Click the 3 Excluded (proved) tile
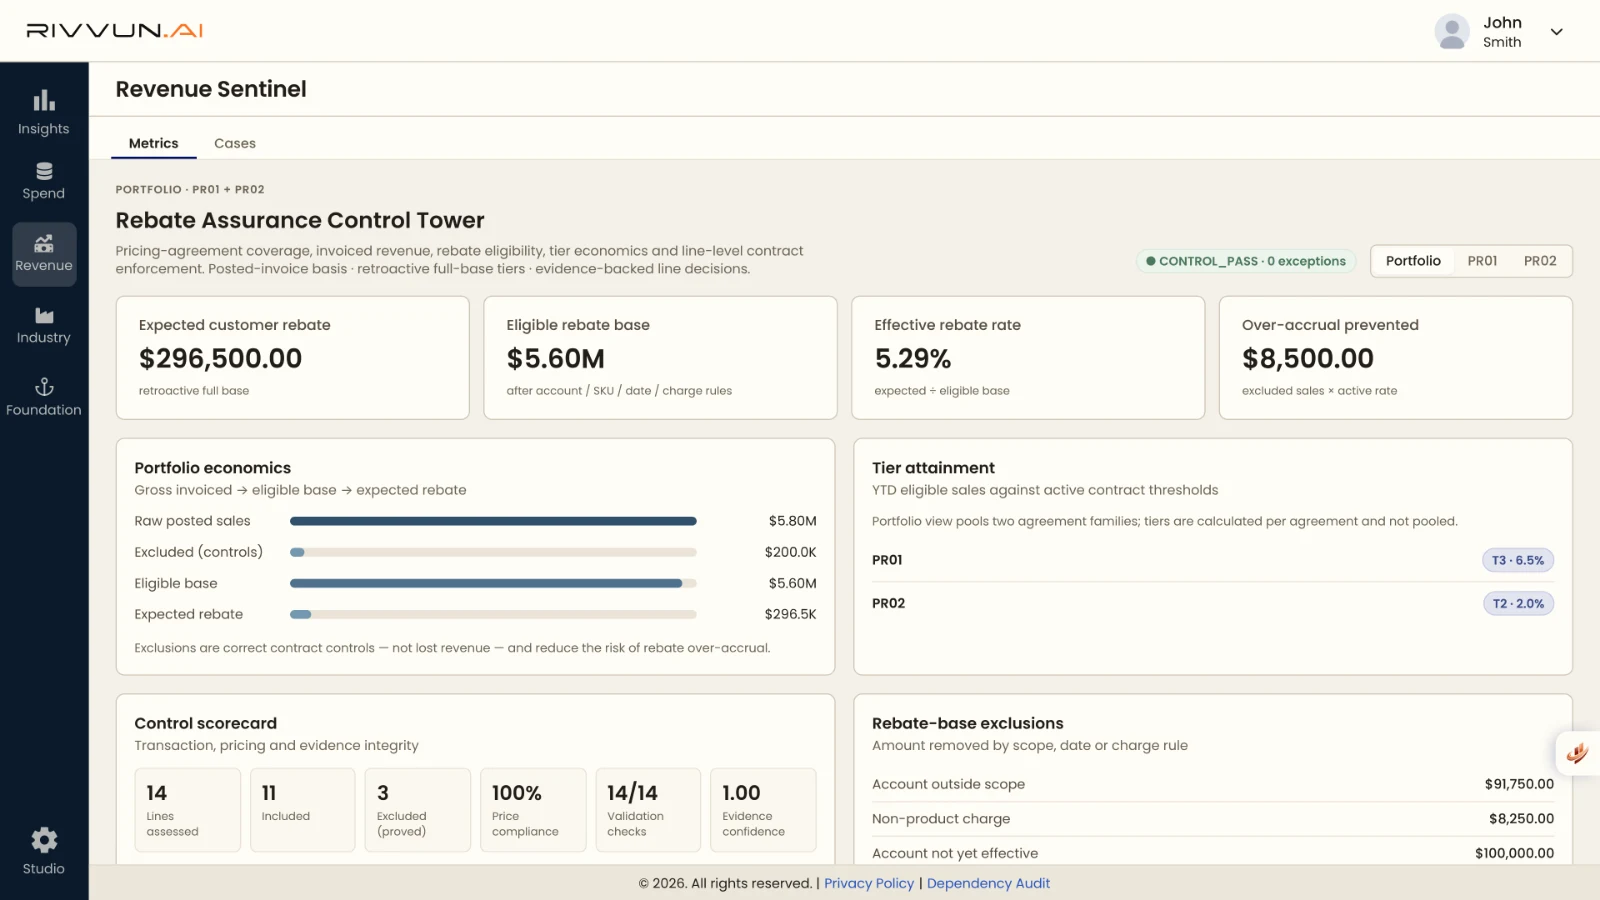The height and width of the screenshot is (900, 1600). (418, 810)
